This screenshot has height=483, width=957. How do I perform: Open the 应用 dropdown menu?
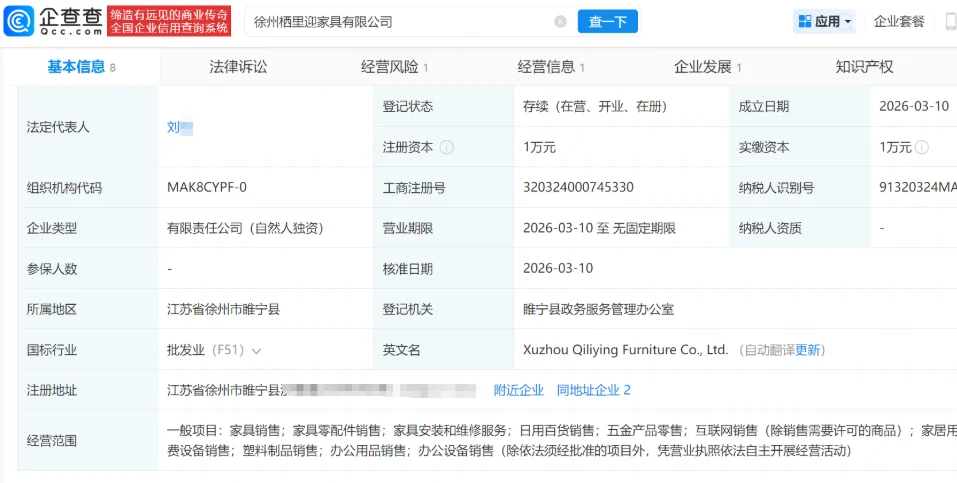[825, 22]
